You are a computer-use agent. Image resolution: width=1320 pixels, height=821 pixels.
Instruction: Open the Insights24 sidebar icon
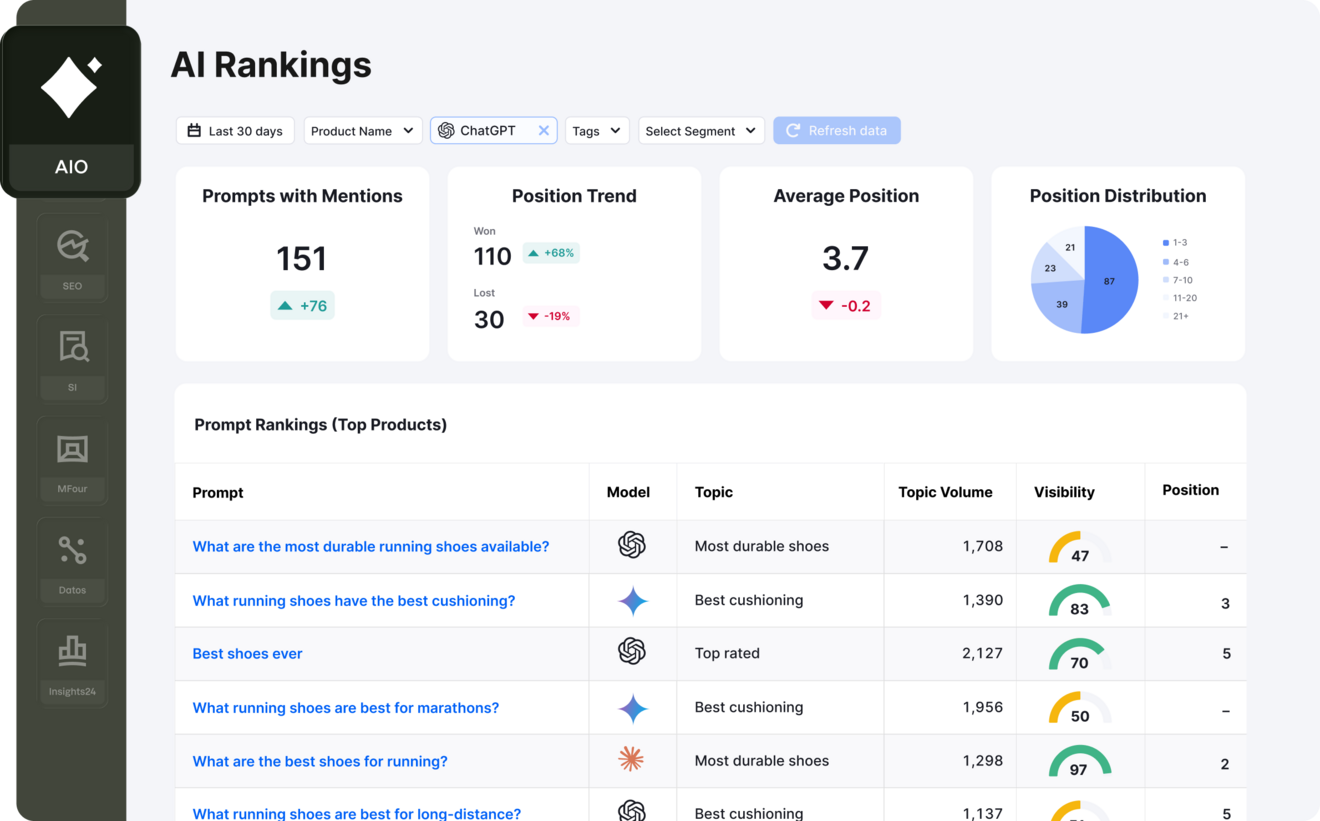point(72,662)
